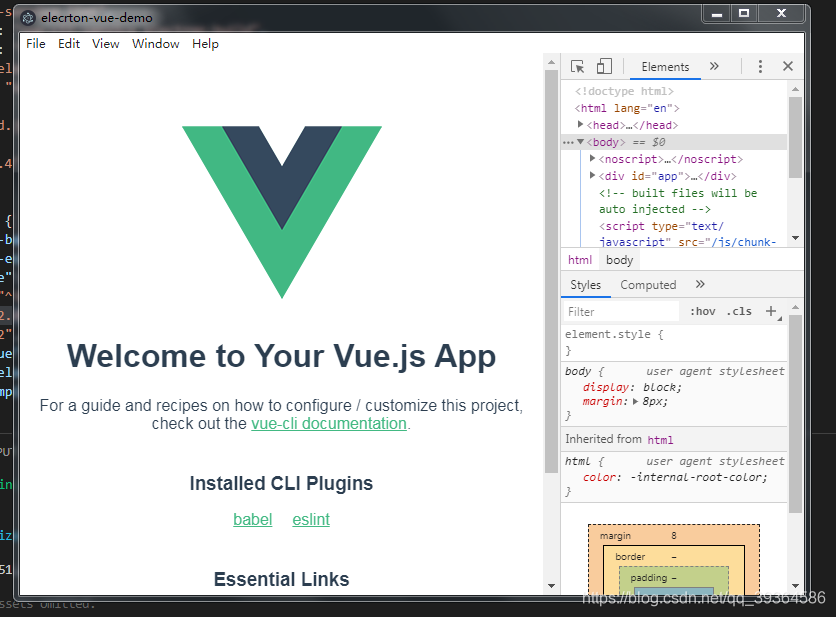836x617 pixels.
Task: Activate the inspect element picker icon
Action: [x=577, y=67]
